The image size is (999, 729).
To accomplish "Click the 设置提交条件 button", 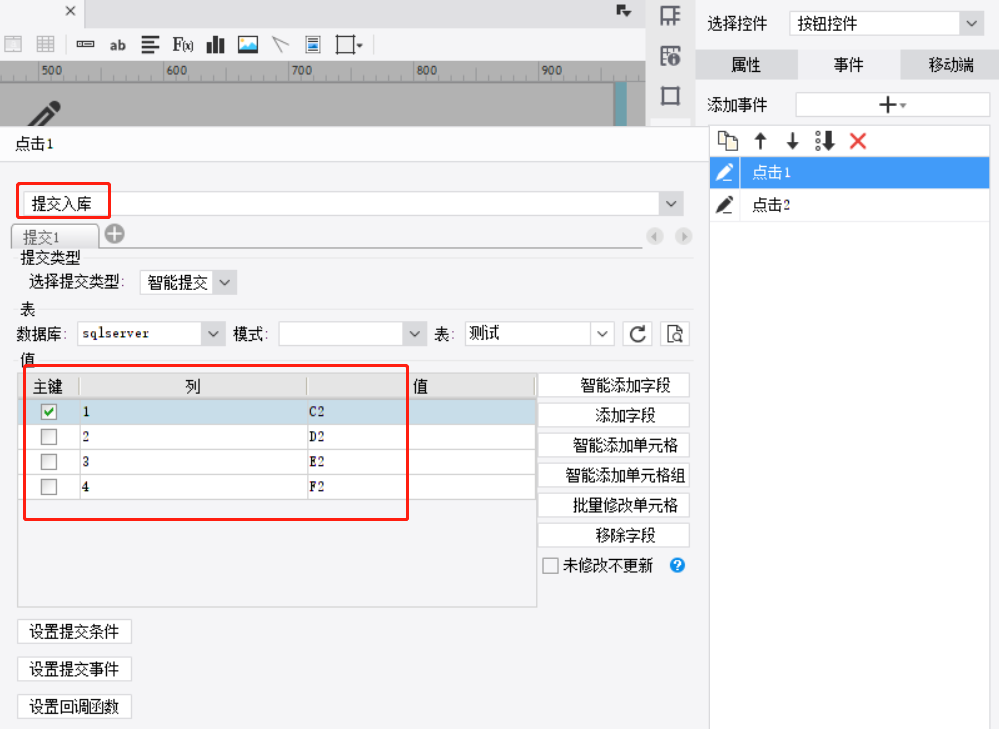I will click(74, 632).
